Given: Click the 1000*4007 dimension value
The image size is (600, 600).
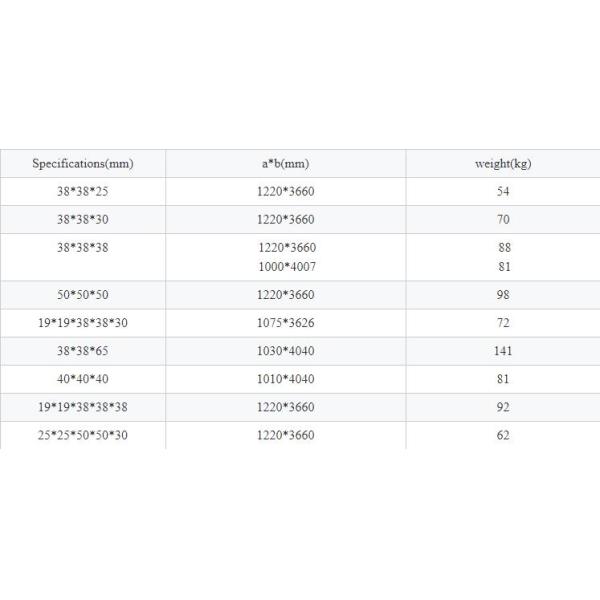Looking at the screenshot, I should (x=286, y=267).
